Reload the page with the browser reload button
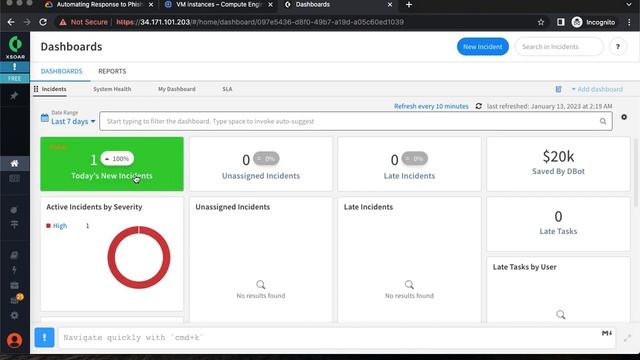 43,22
